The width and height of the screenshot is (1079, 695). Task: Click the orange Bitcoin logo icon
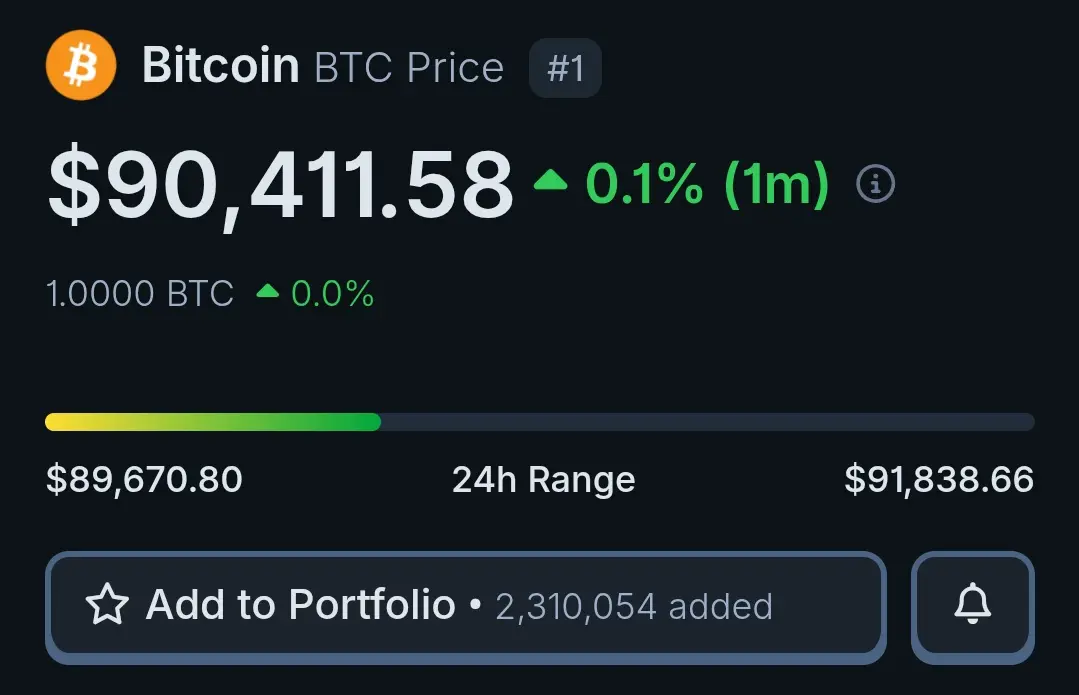click(x=81, y=66)
